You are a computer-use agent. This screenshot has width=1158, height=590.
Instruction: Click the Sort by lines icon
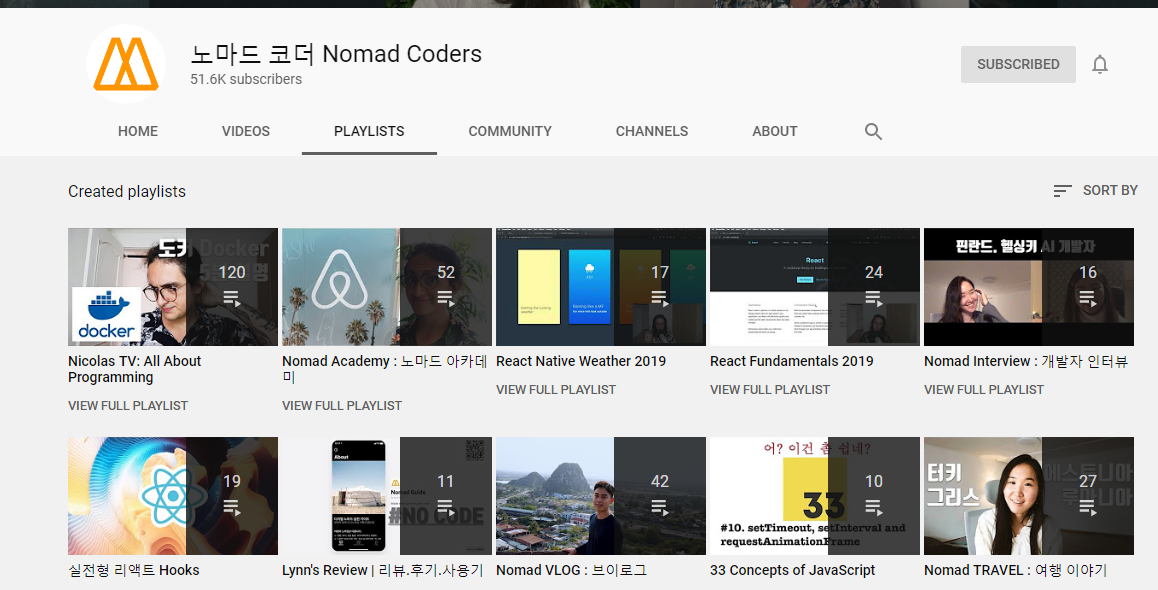point(1062,191)
